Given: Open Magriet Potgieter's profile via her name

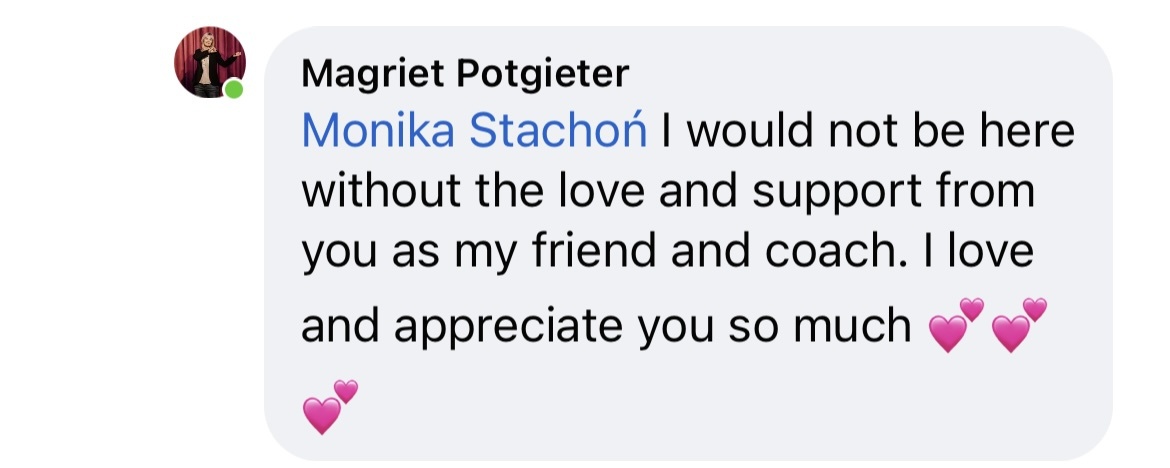Looking at the screenshot, I should [465, 73].
